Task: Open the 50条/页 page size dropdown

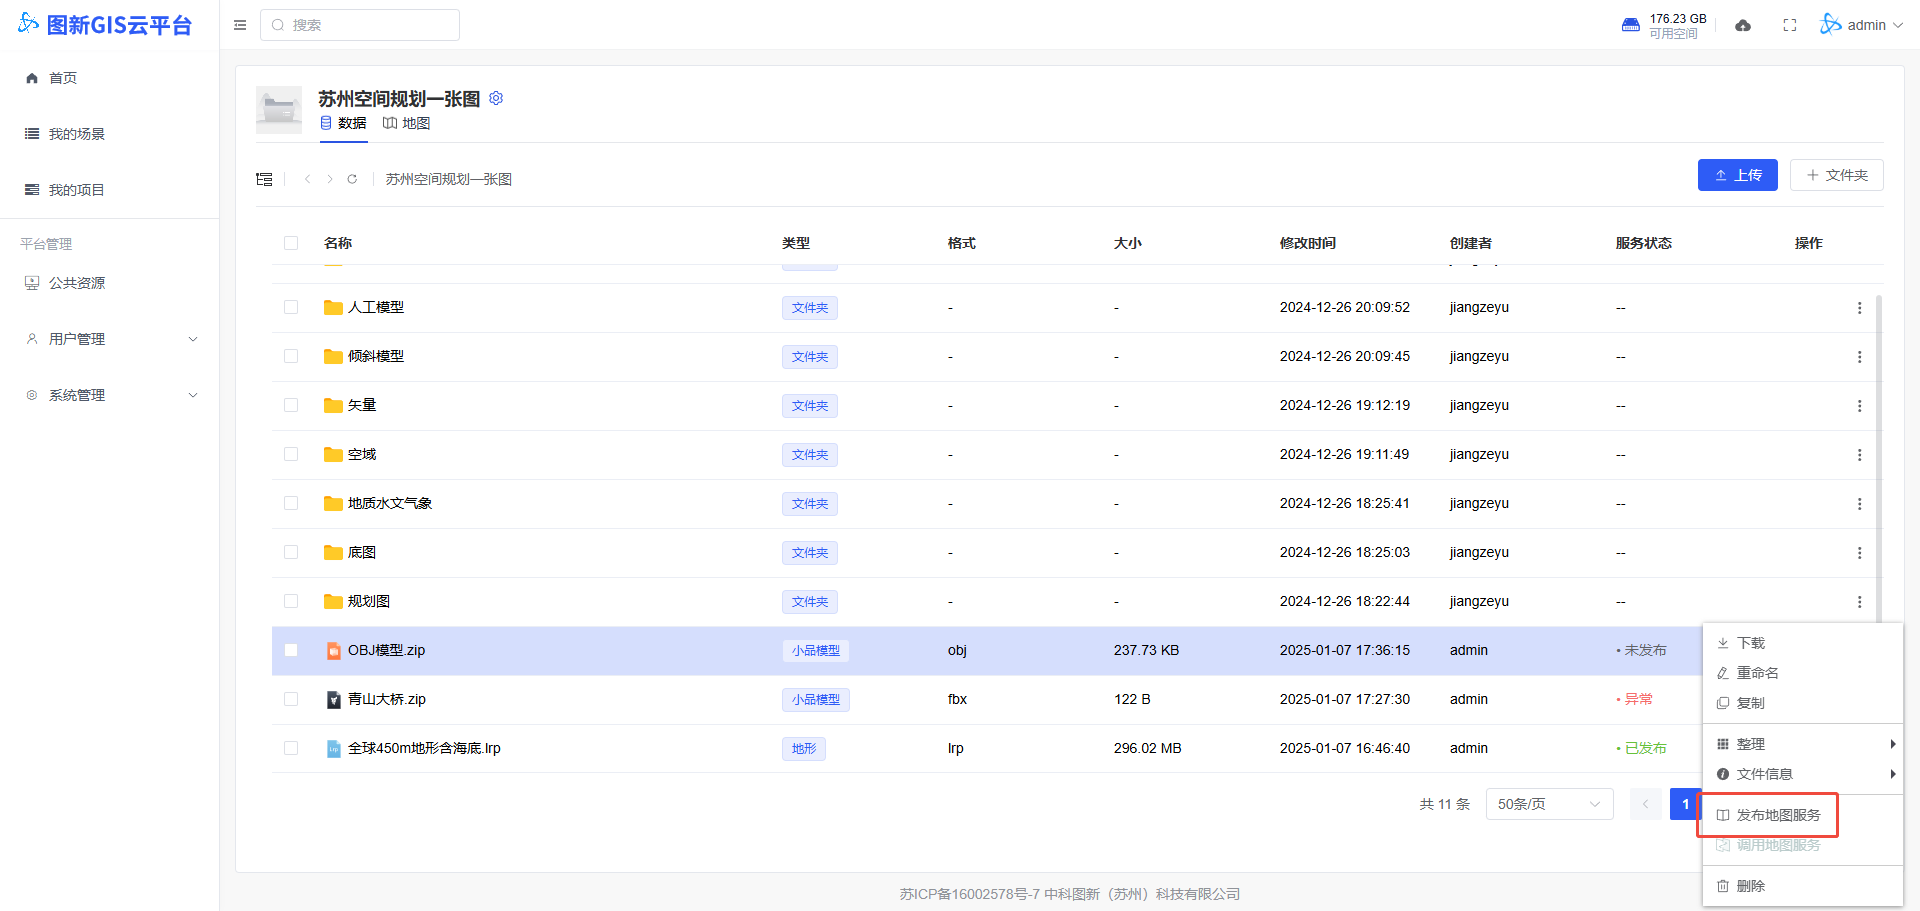Action: pos(1549,804)
